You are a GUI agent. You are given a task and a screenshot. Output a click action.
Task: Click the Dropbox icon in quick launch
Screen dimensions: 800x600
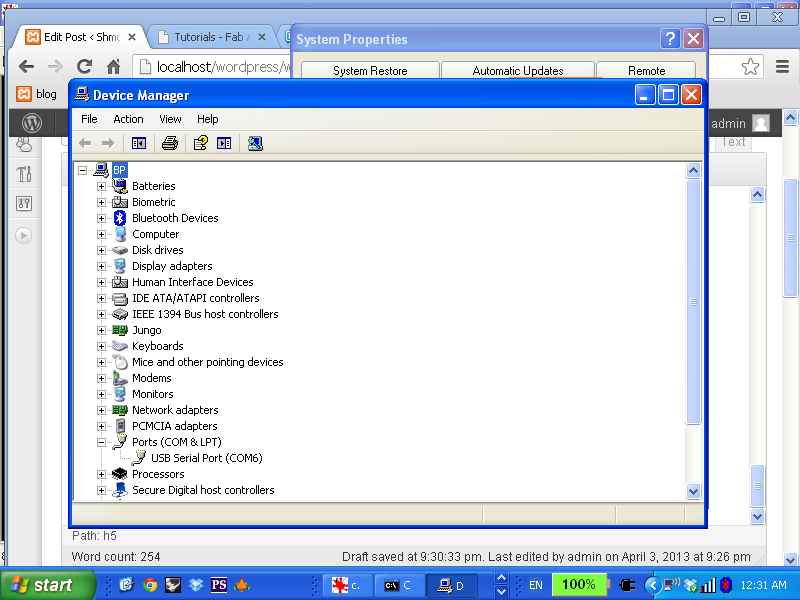[x=196, y=585]
